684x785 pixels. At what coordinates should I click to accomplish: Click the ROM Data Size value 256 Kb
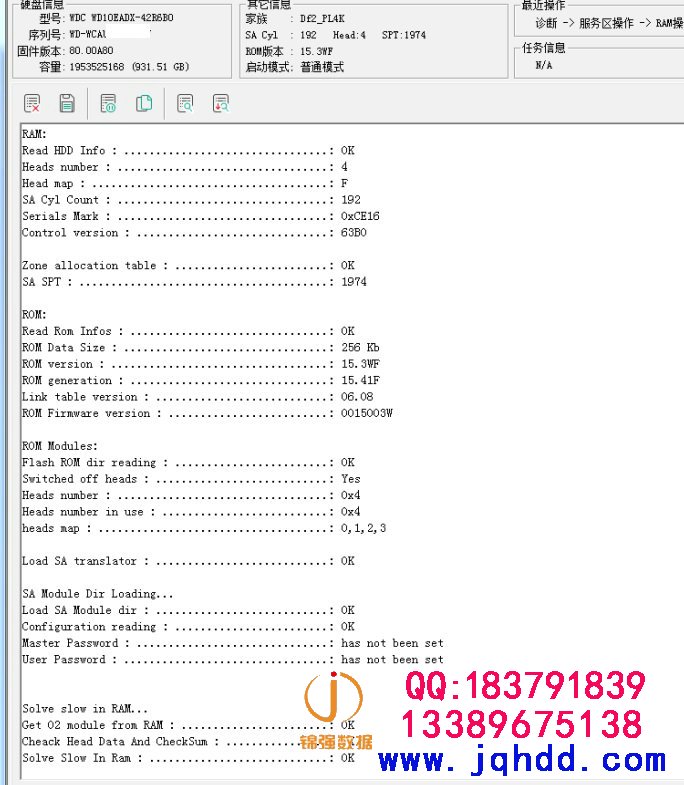360,347
